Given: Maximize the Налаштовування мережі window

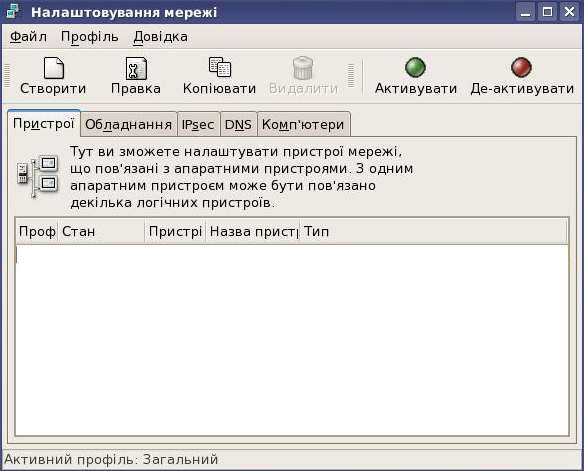Looking at the screenshot, I should 547,12.
